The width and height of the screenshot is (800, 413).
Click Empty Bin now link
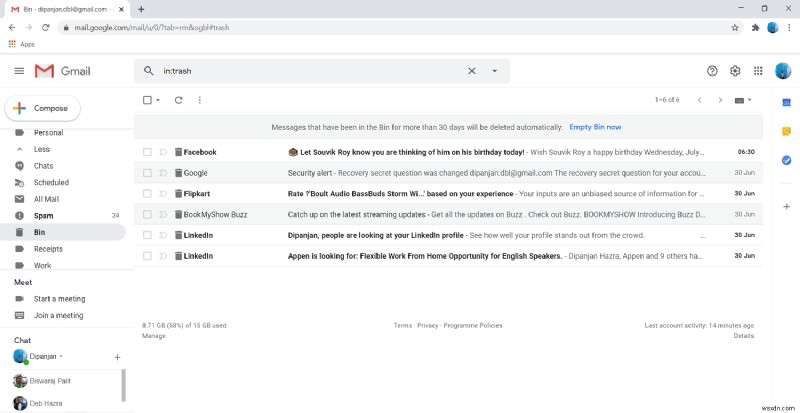[x=595, y=127]
